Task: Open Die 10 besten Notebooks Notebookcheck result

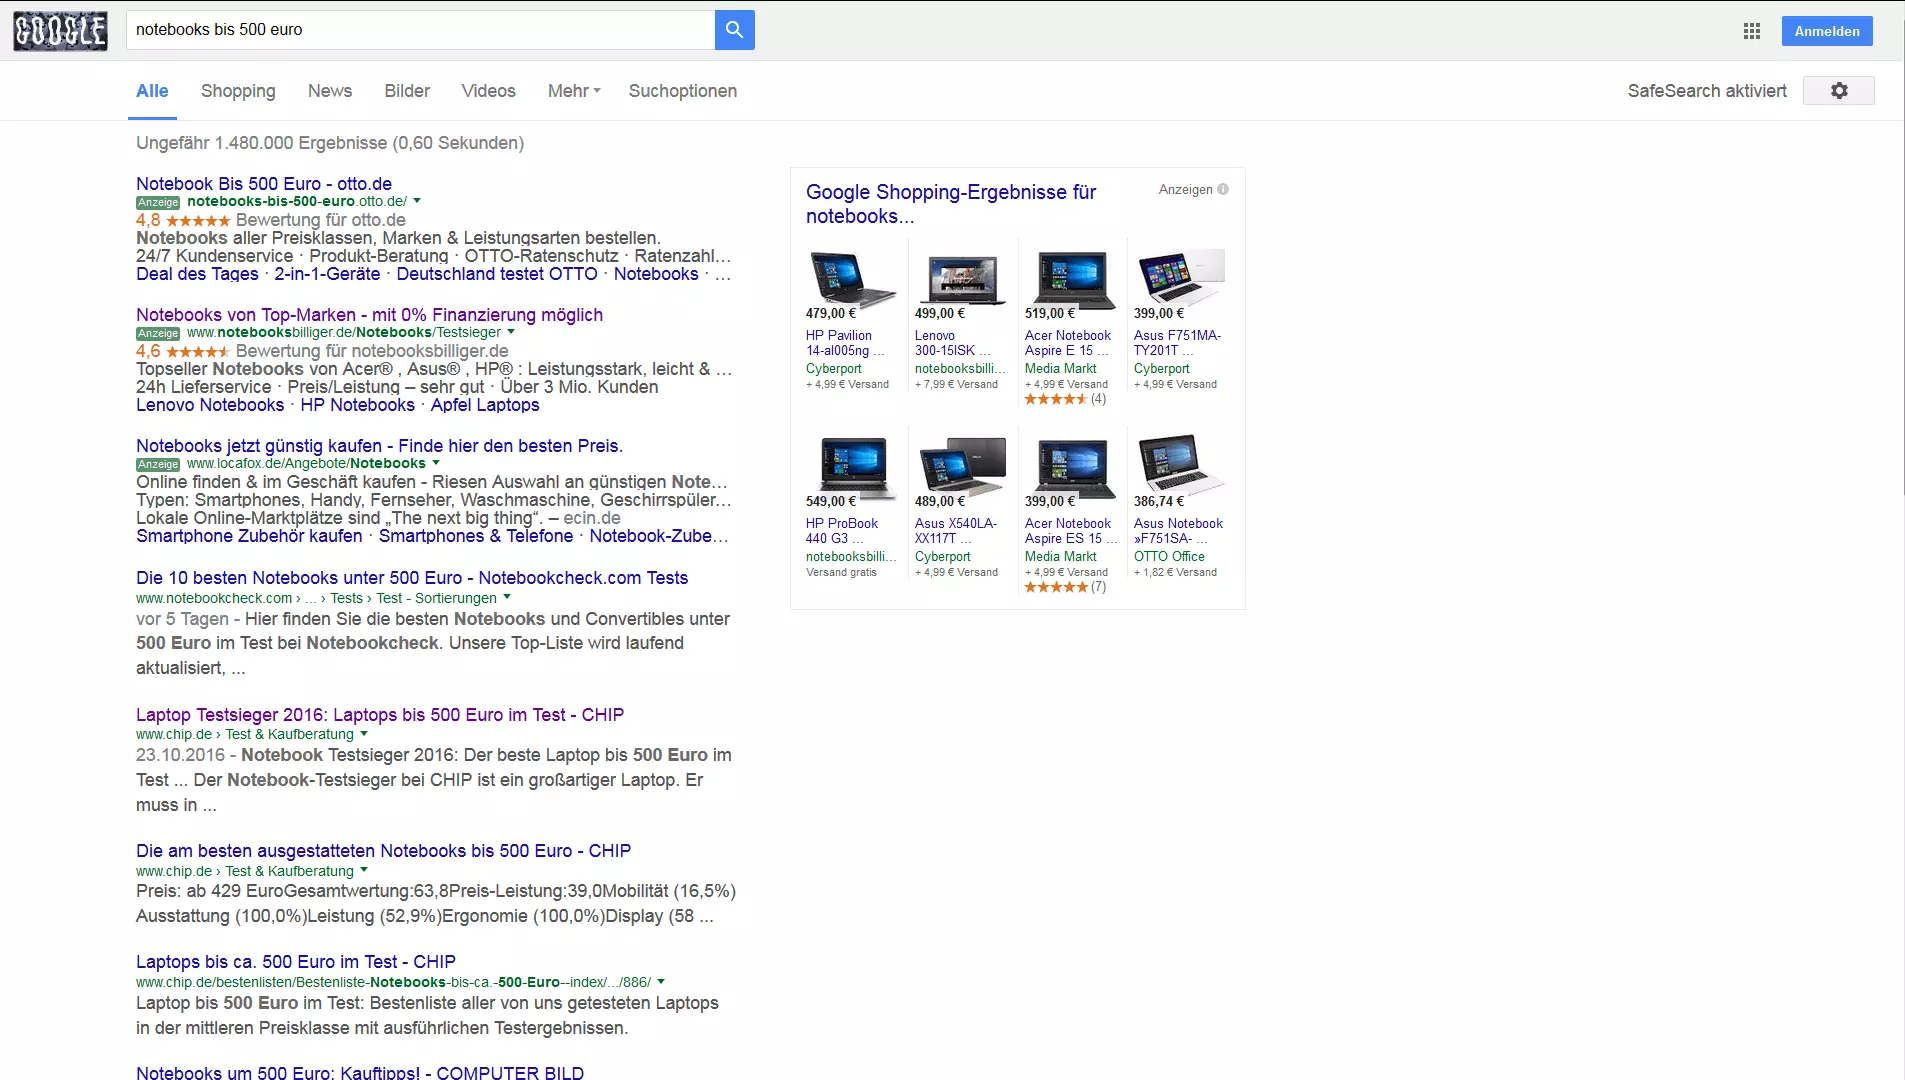Action: click(x=412, y=578)
